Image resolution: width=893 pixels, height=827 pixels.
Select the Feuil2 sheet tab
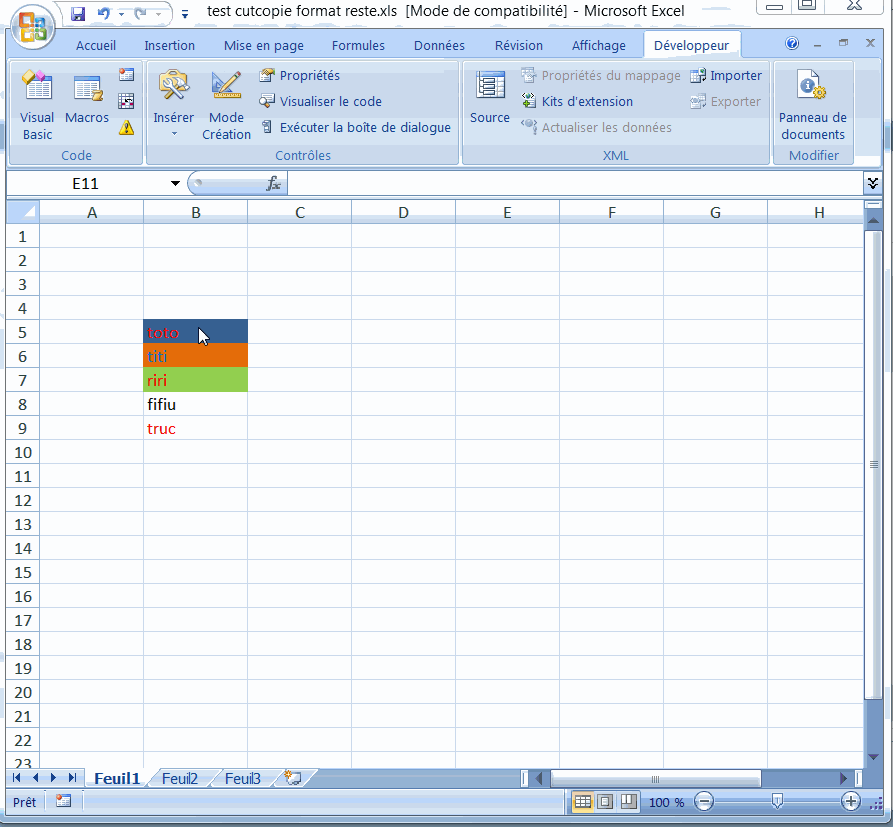(x=178, y=777)
